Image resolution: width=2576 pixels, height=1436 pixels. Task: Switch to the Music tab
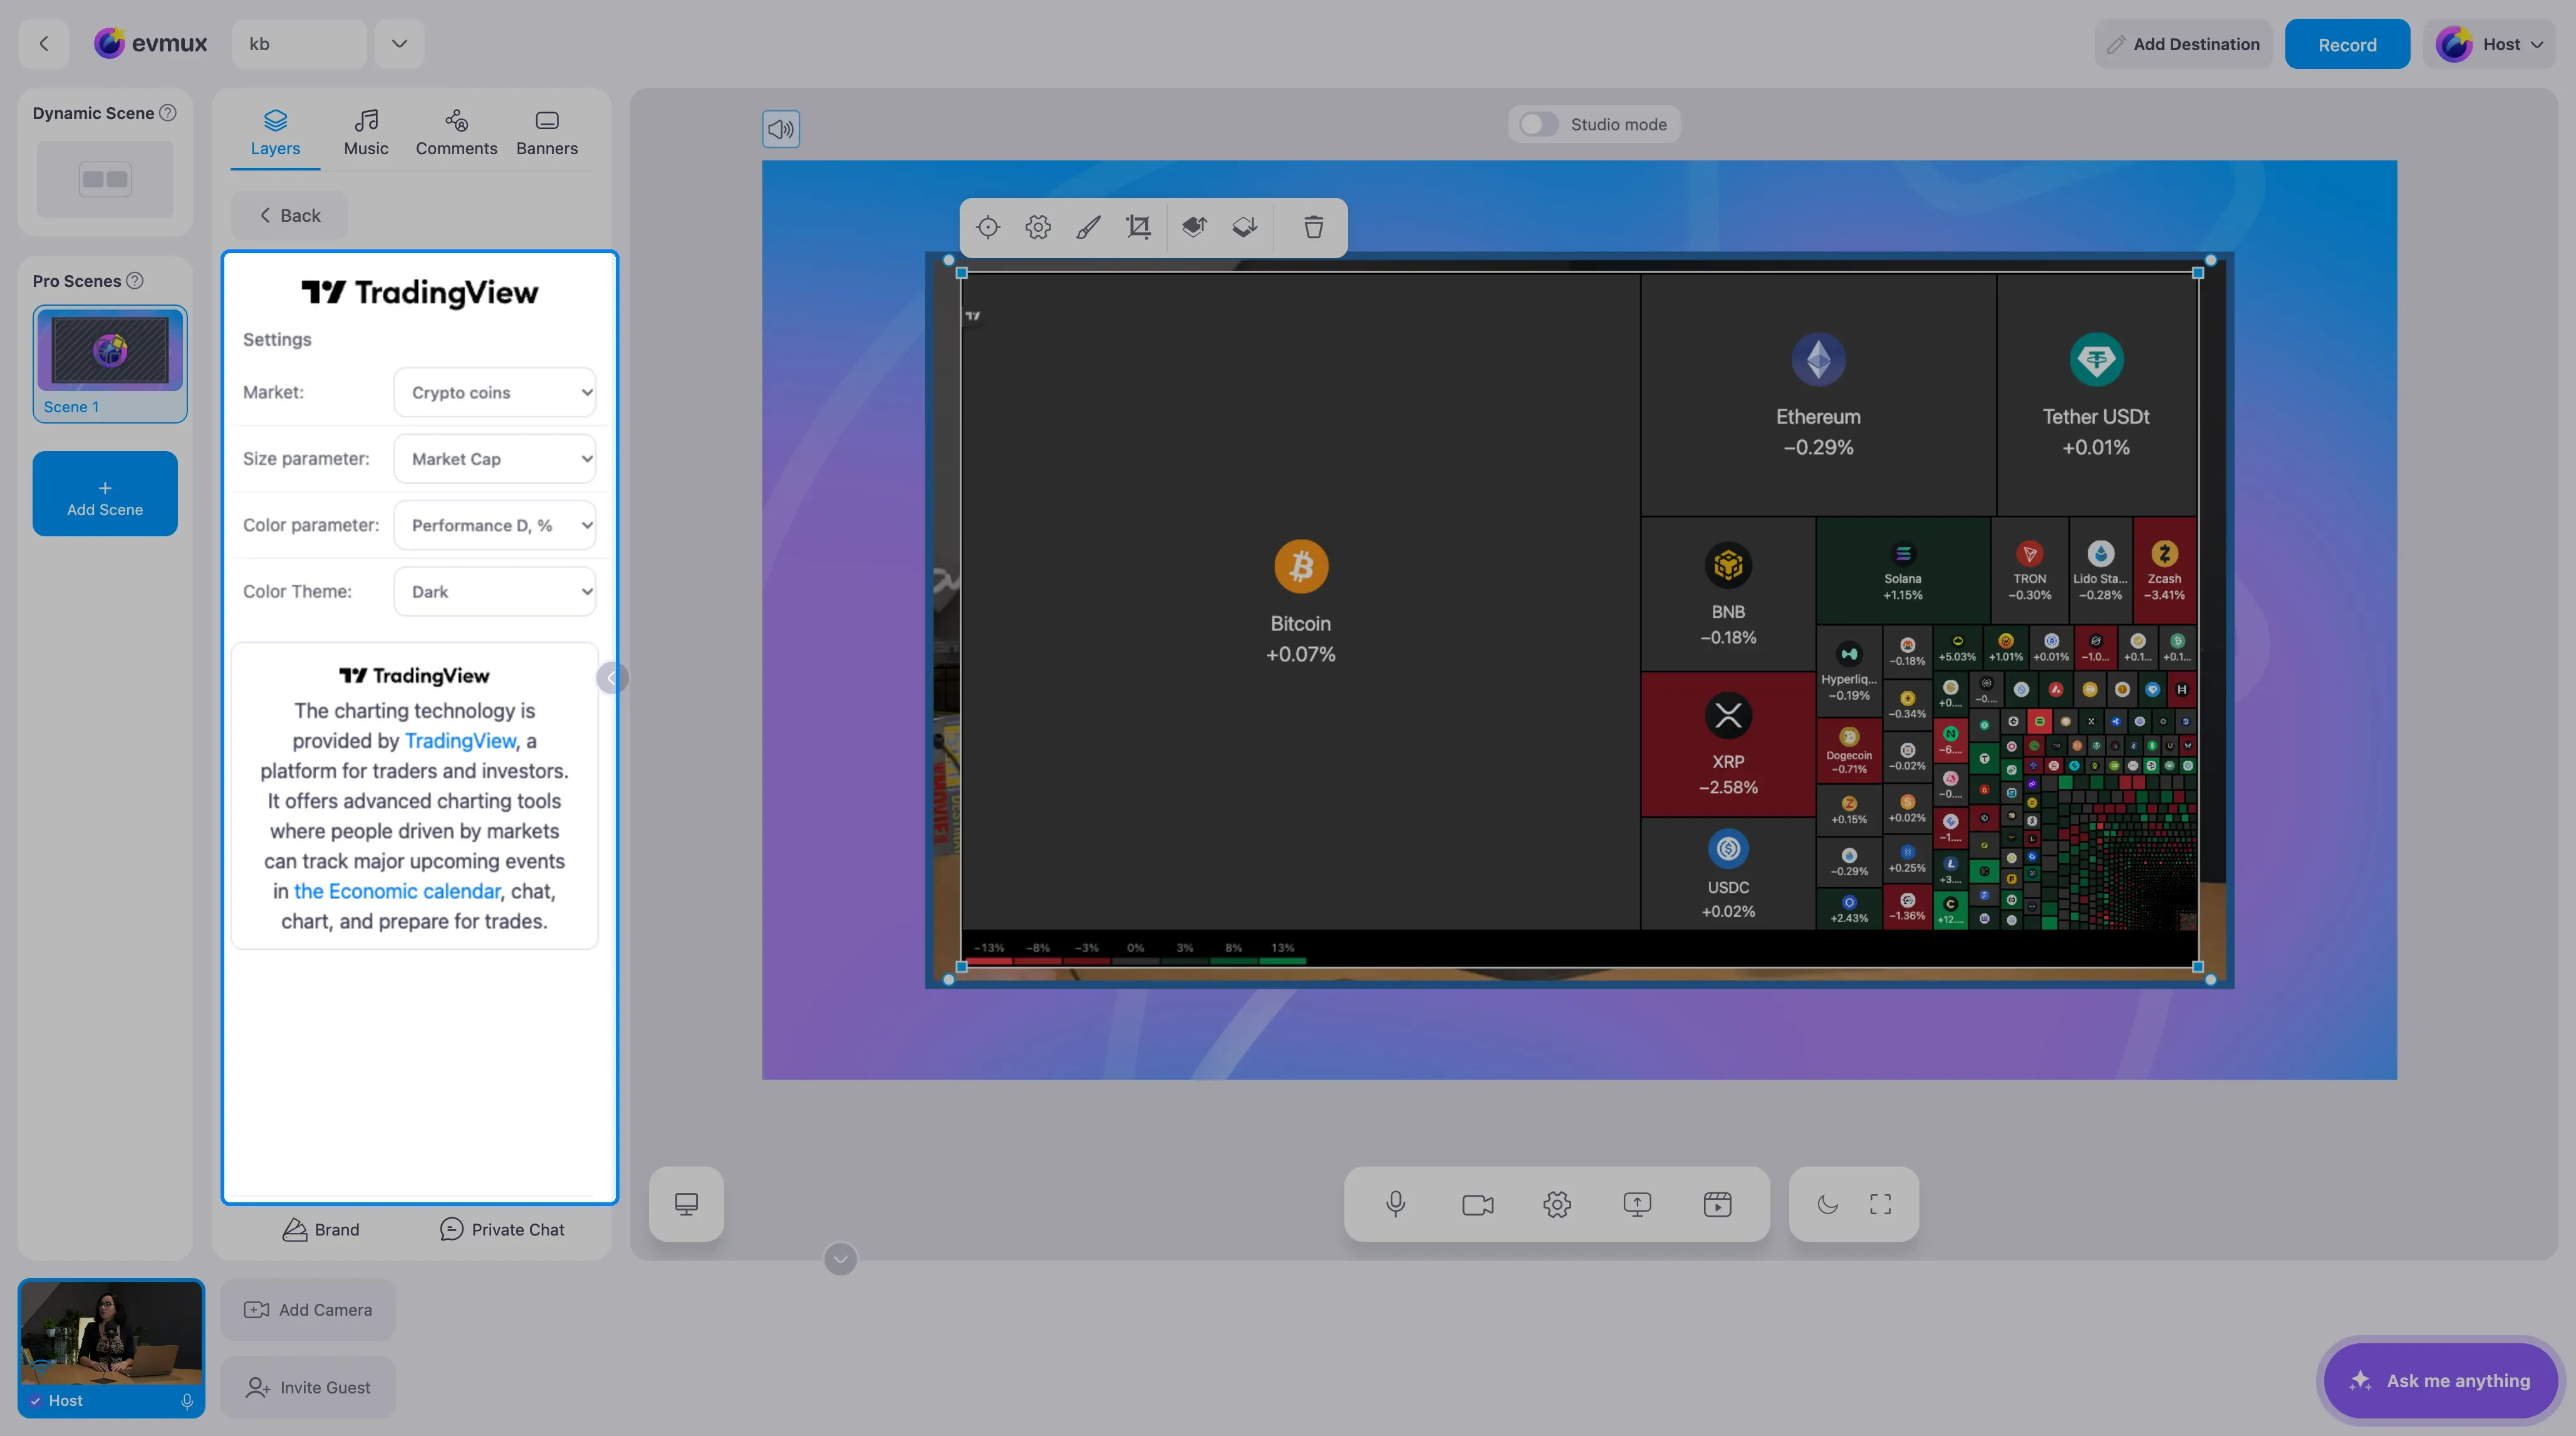(x=366, y=133)
